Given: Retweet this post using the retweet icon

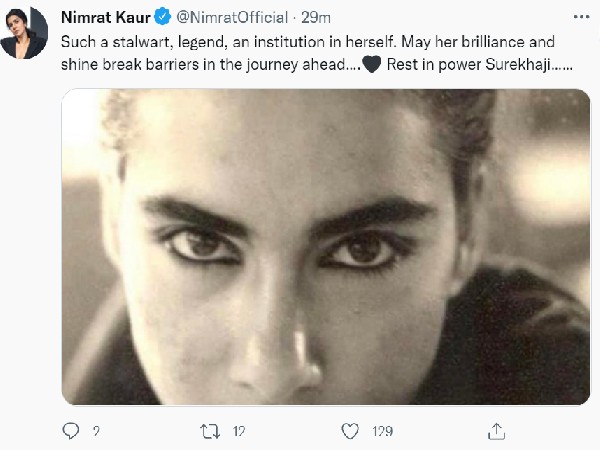Looking at the screenshot, I should point(210,431).
